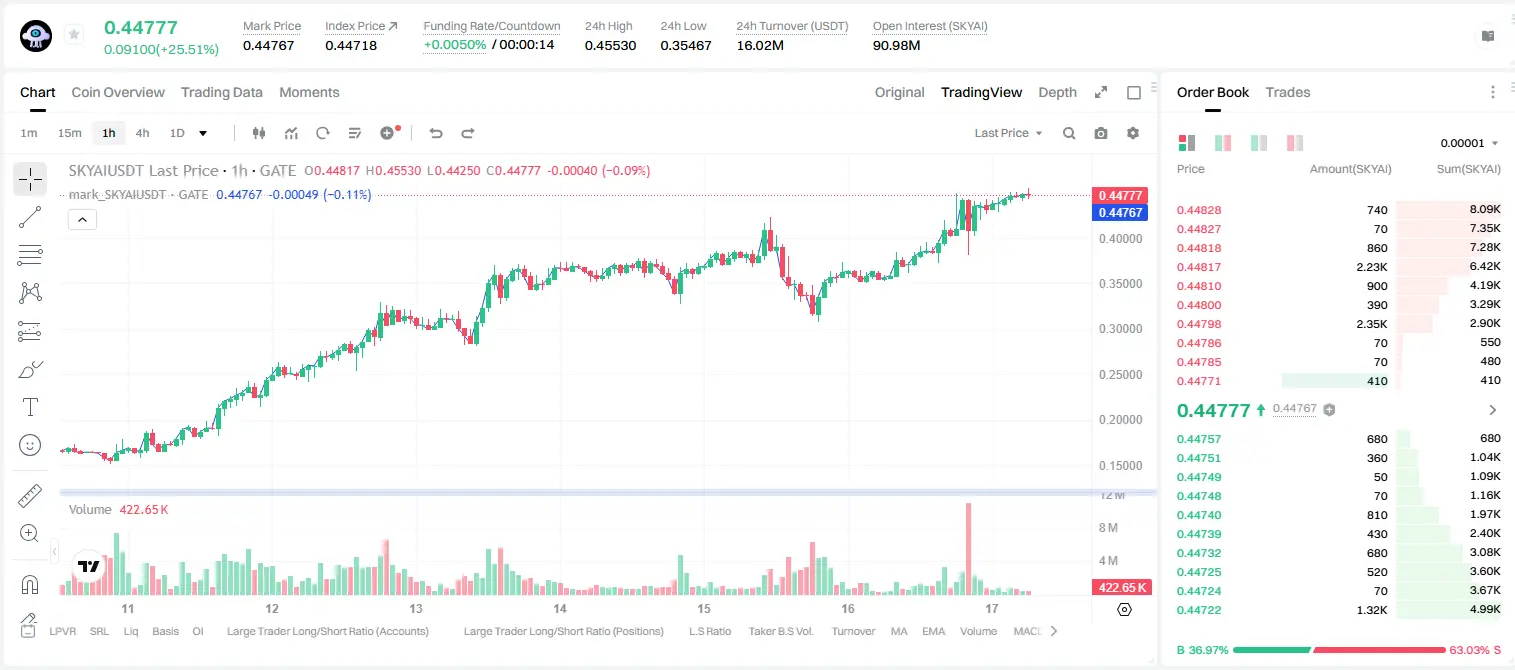The height and width of the screenshot is (670, 1515).
Task: Select the ruler measure tool
Action: click(30, 495)
